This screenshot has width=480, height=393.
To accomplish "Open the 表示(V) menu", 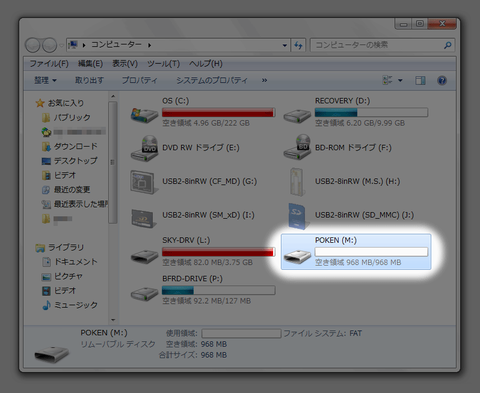I will pyautogui.click(x=125, y=64).
